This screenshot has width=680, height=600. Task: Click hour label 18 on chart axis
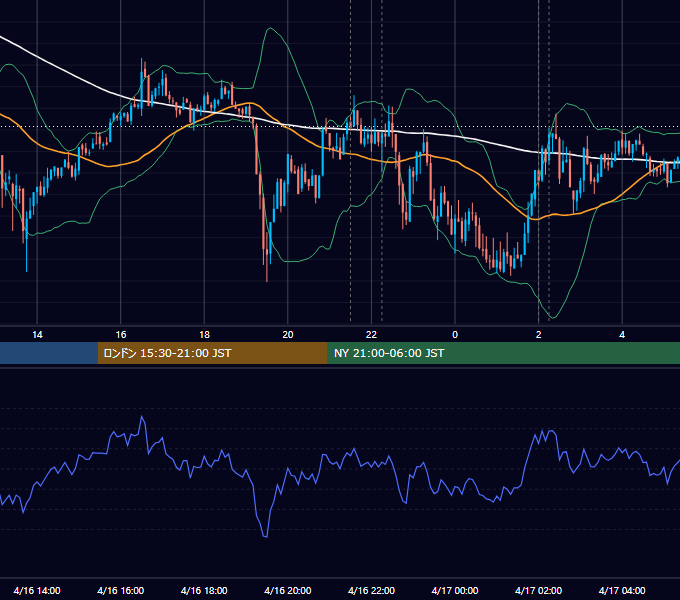tap(204, 335)
